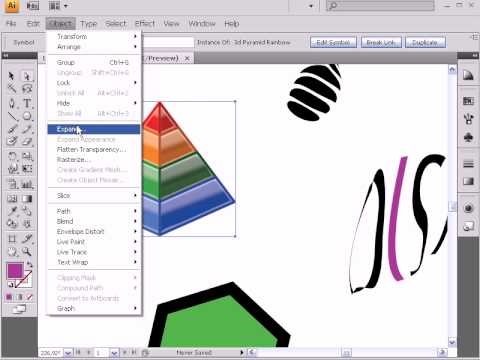480x360 pixels.
Task: Swap fill and stroke colors
Action: point(30,265)
